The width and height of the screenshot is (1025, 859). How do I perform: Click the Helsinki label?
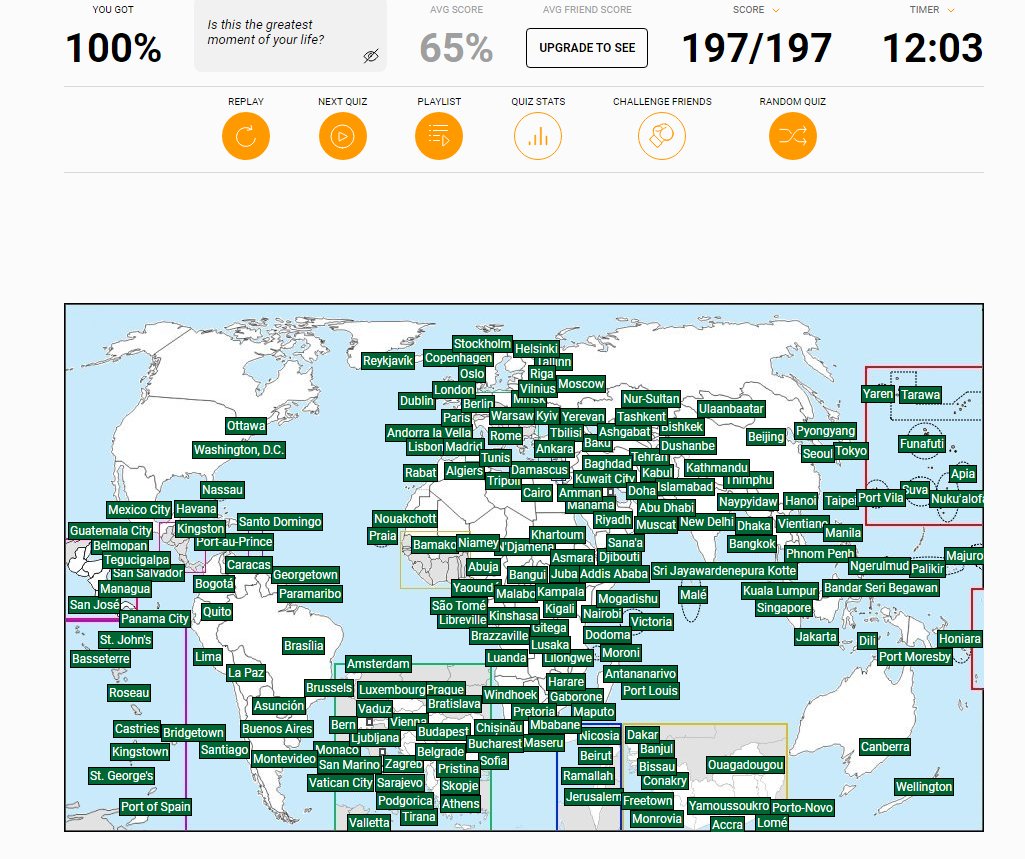536,349
